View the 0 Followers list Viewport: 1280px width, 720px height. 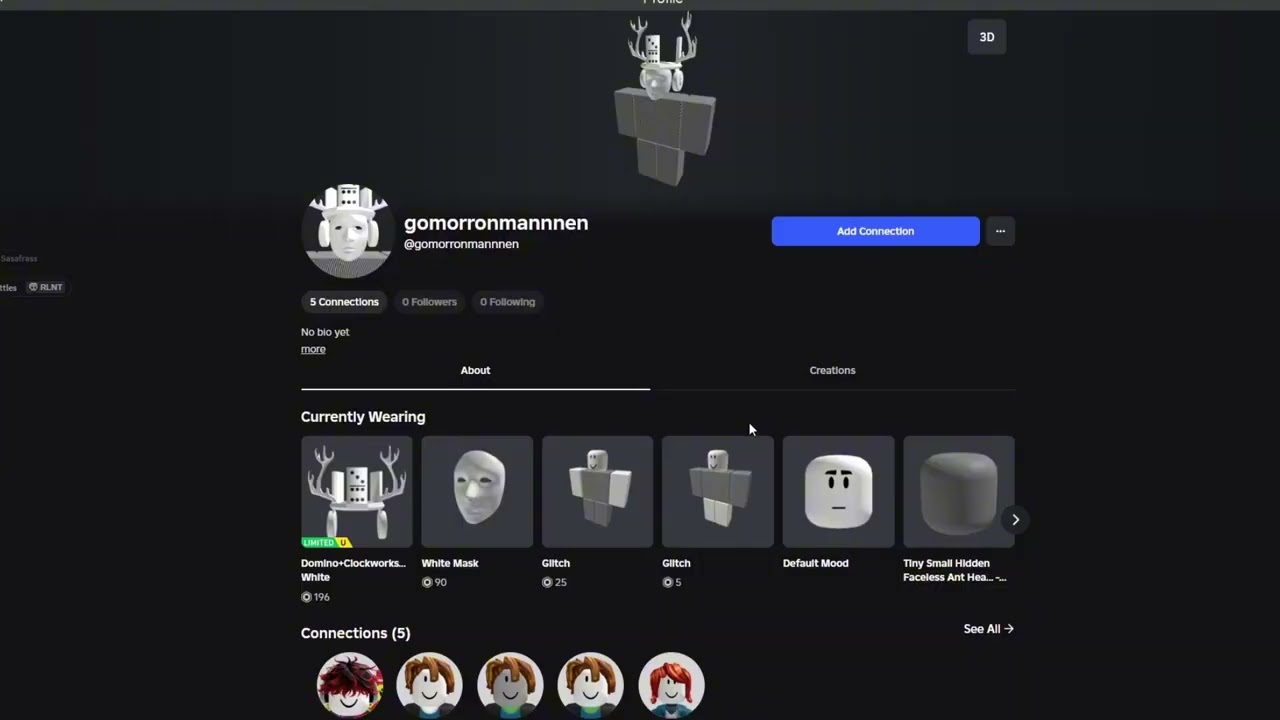point(429,302)
